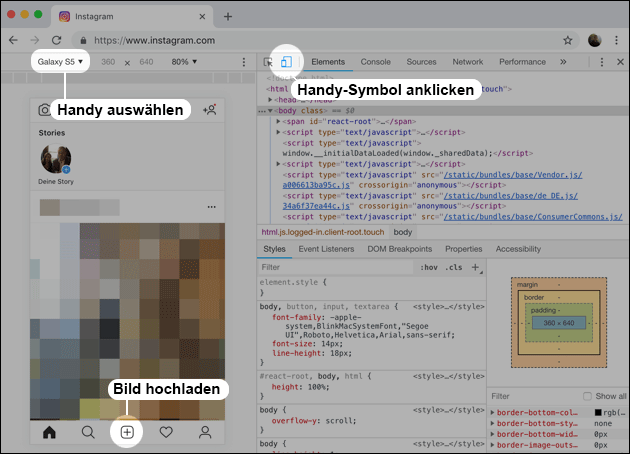Open de_DE.js script source link
The image size is (630, 454).
(x=511, y=196)
